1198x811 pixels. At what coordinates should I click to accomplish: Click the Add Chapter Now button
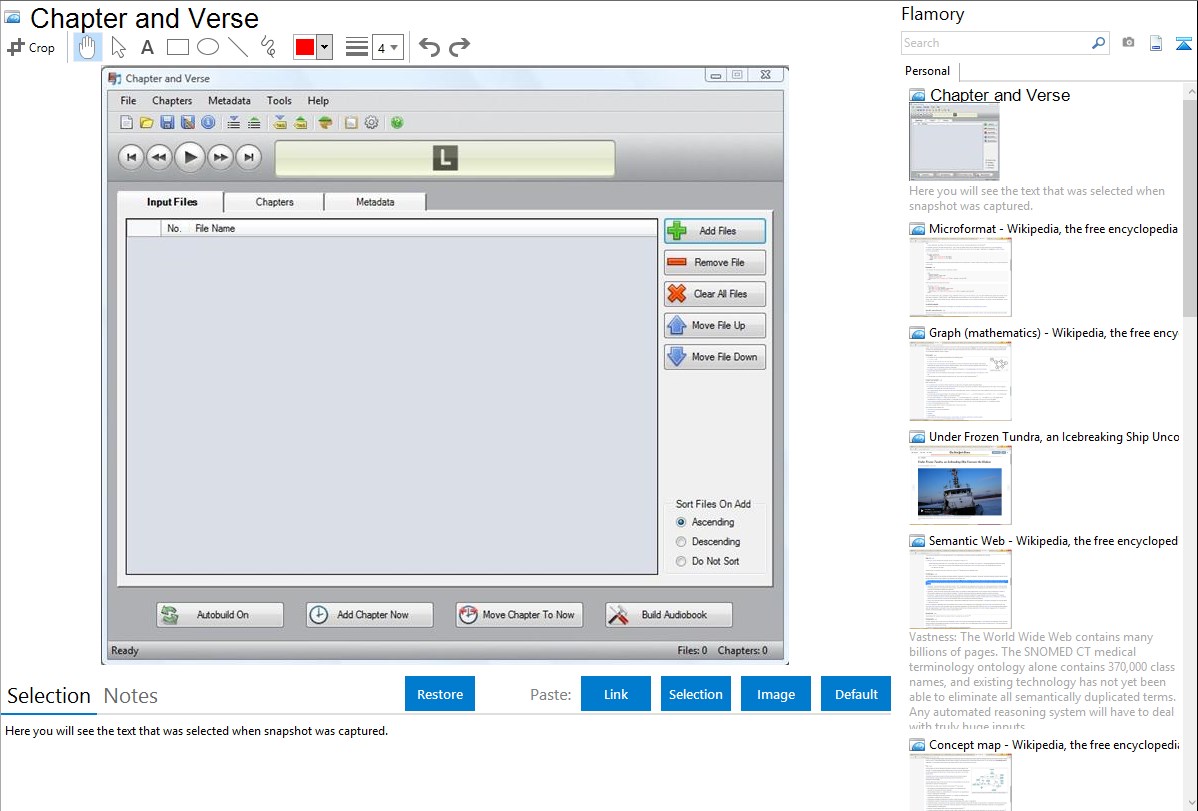pyautogui.click(x=370, y=615)
